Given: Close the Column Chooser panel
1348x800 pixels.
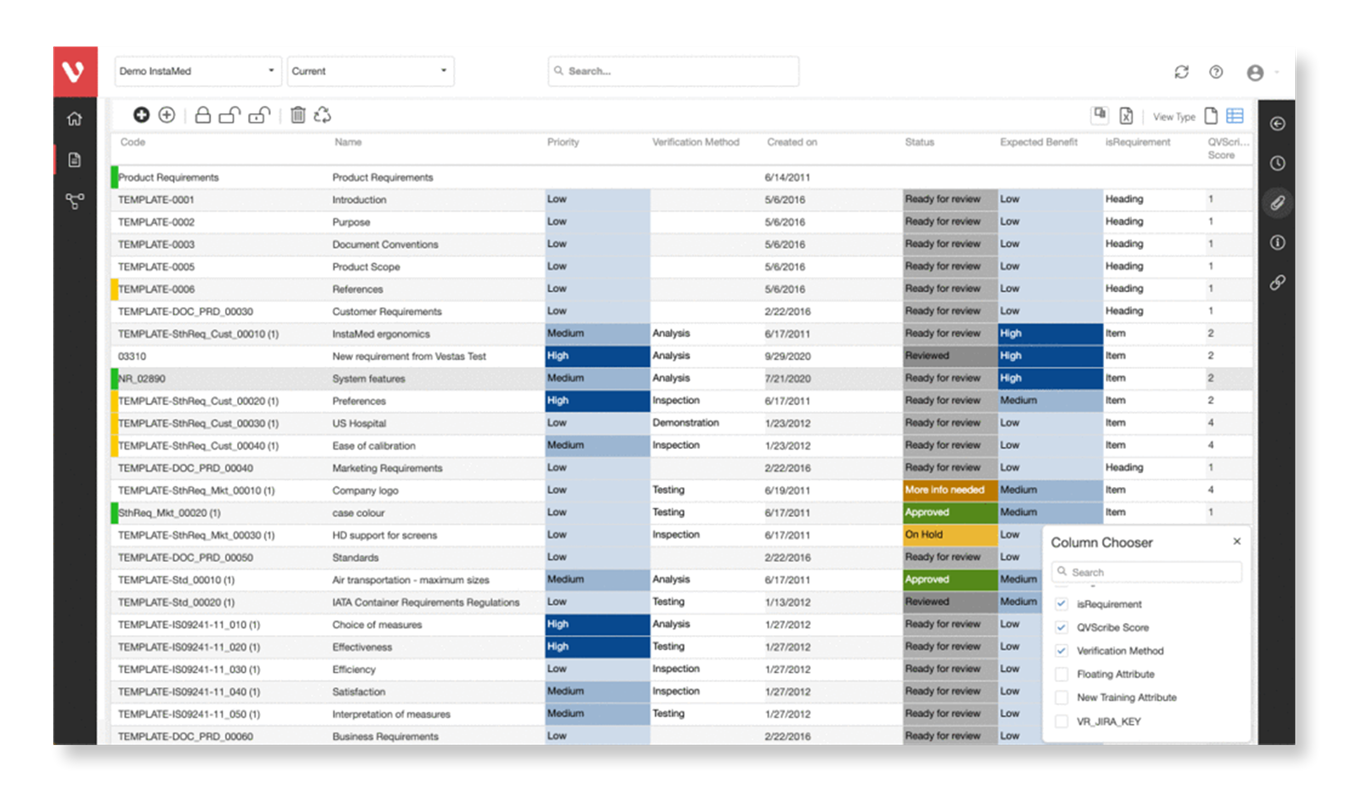Looking at the screenshot, I should 1237,541.
